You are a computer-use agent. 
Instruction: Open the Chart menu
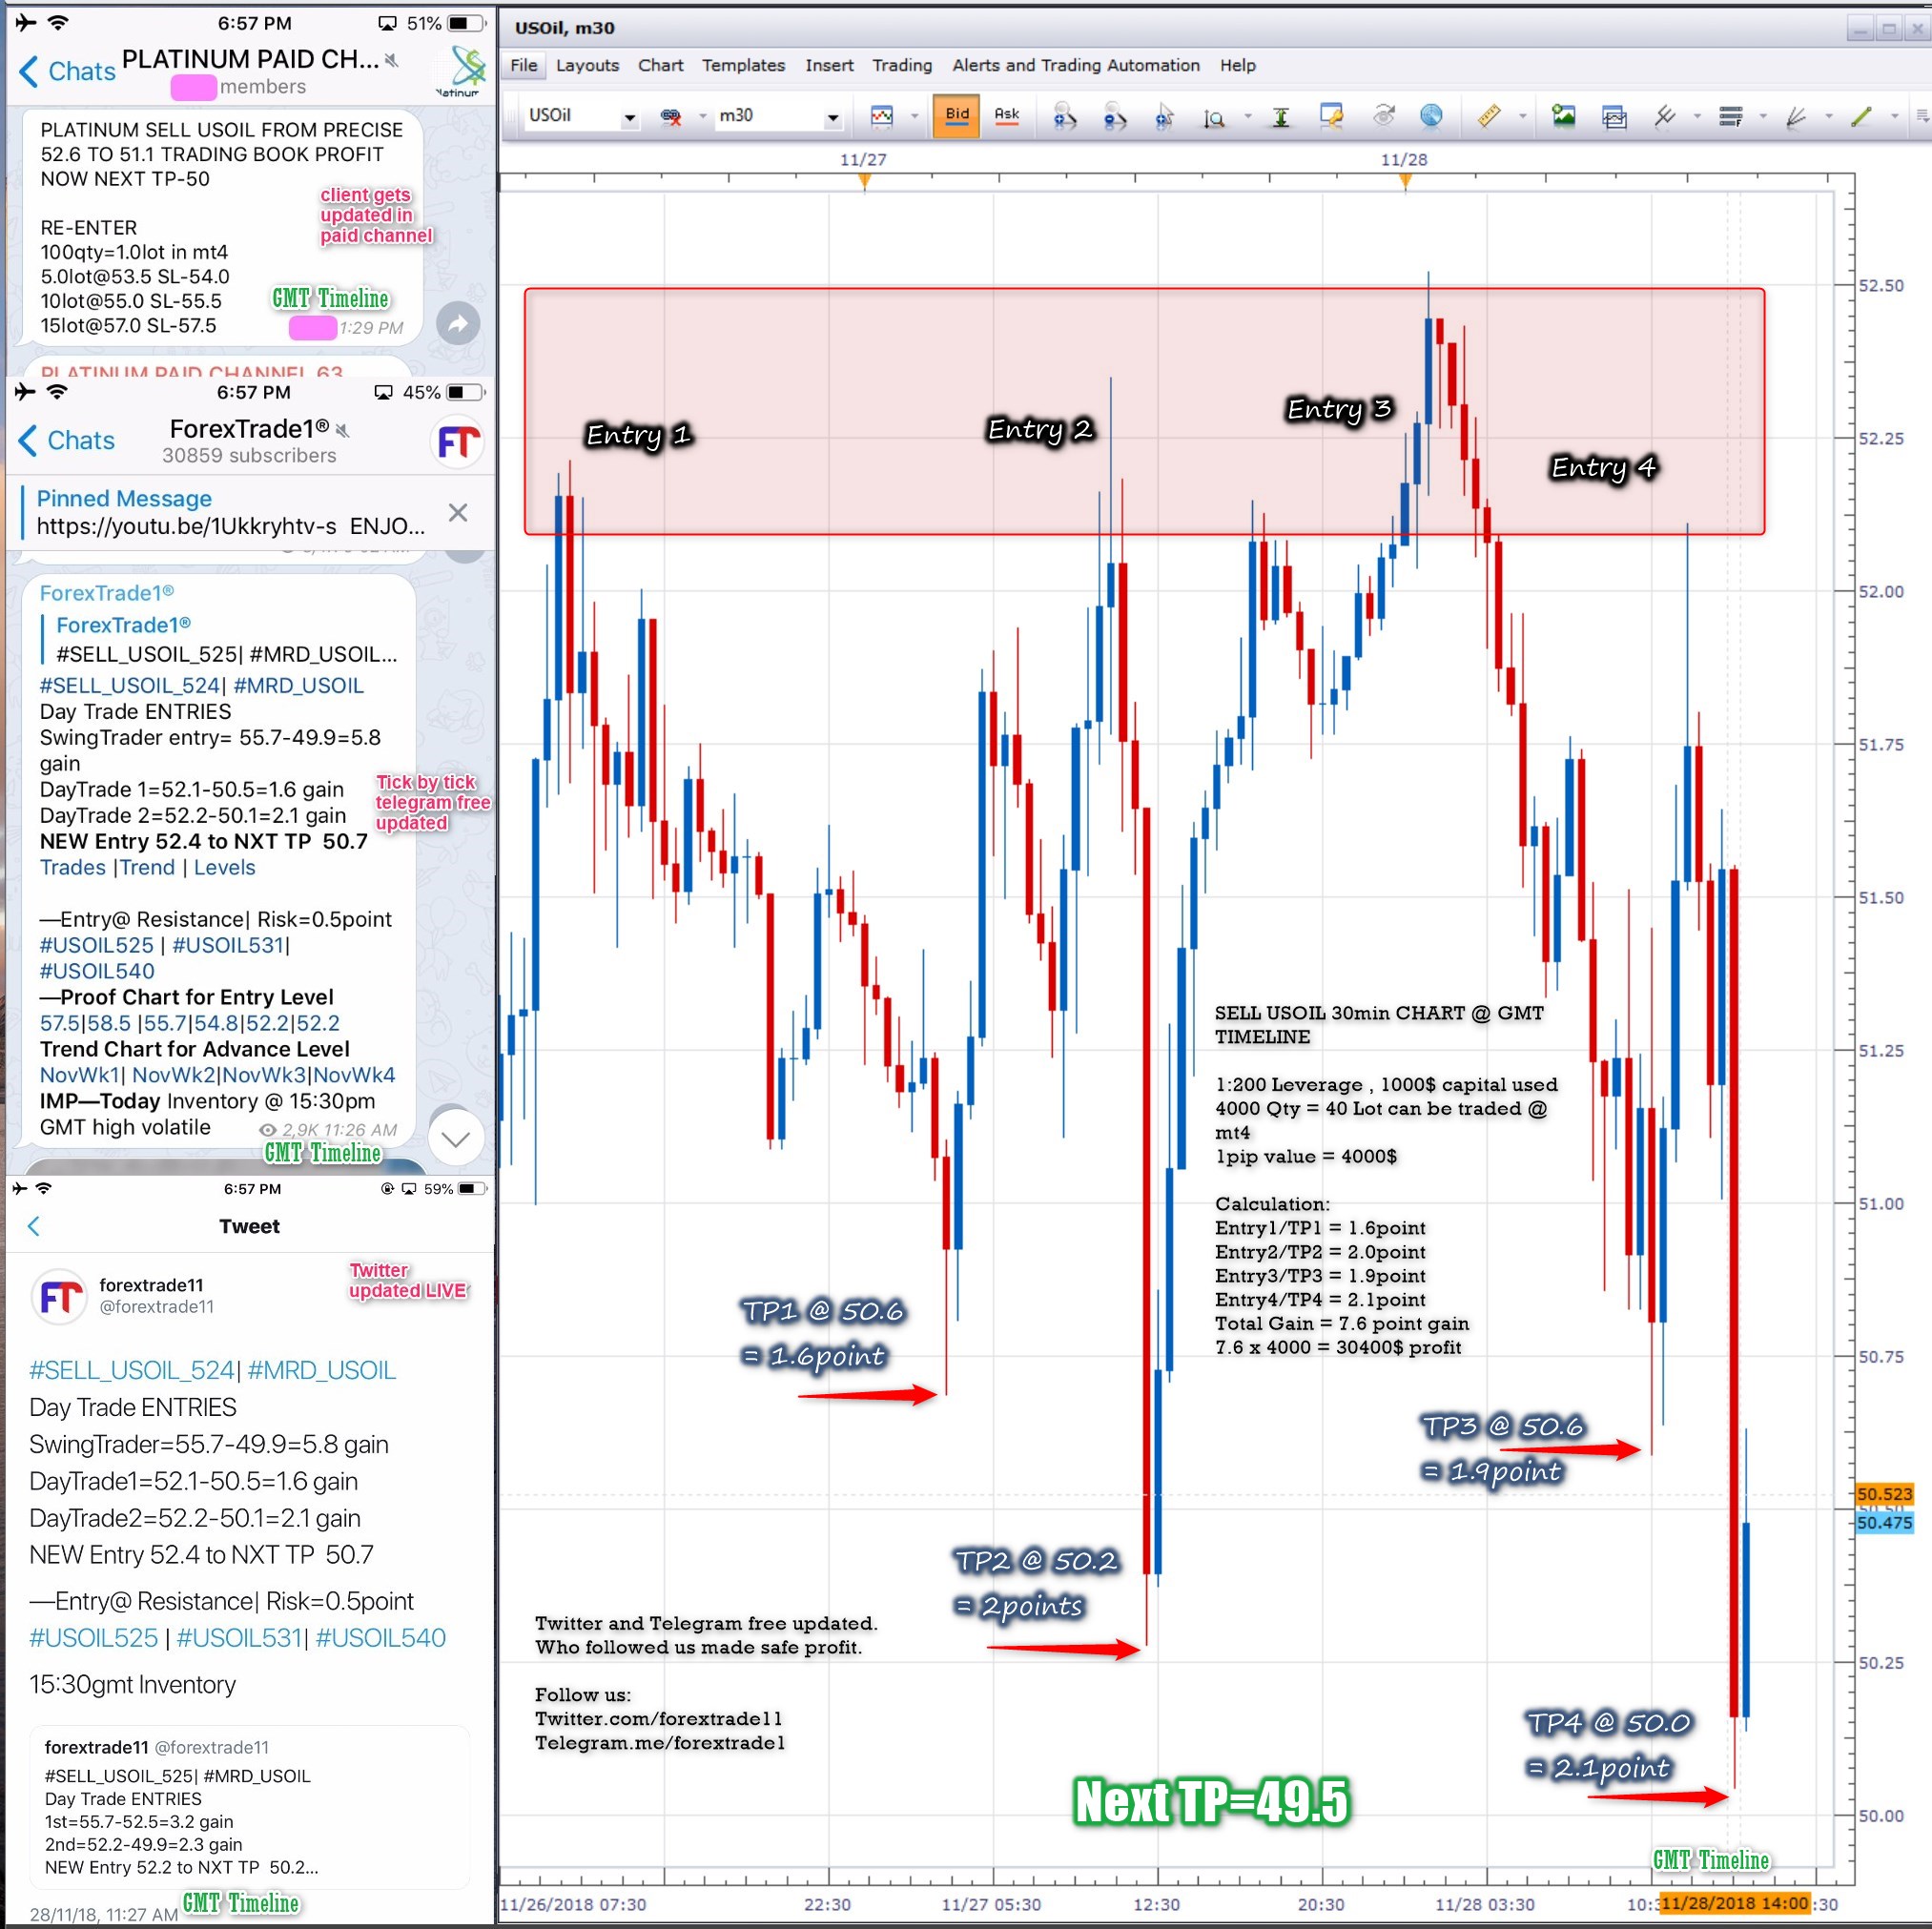point(661,65)
